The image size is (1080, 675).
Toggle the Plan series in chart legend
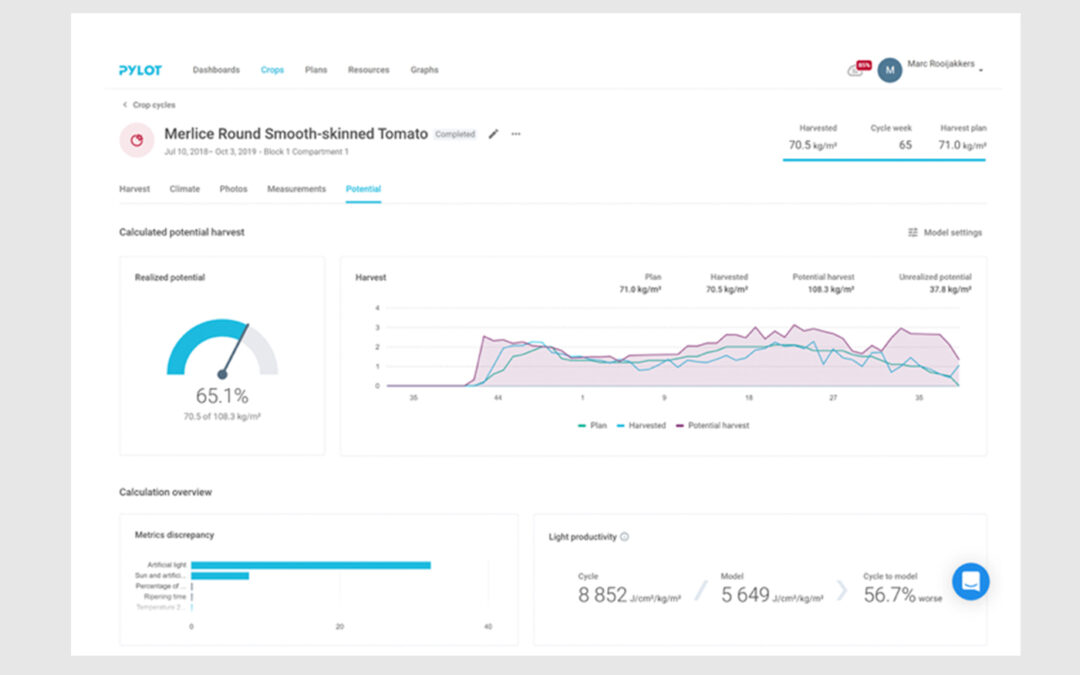(x=593, y=426)
